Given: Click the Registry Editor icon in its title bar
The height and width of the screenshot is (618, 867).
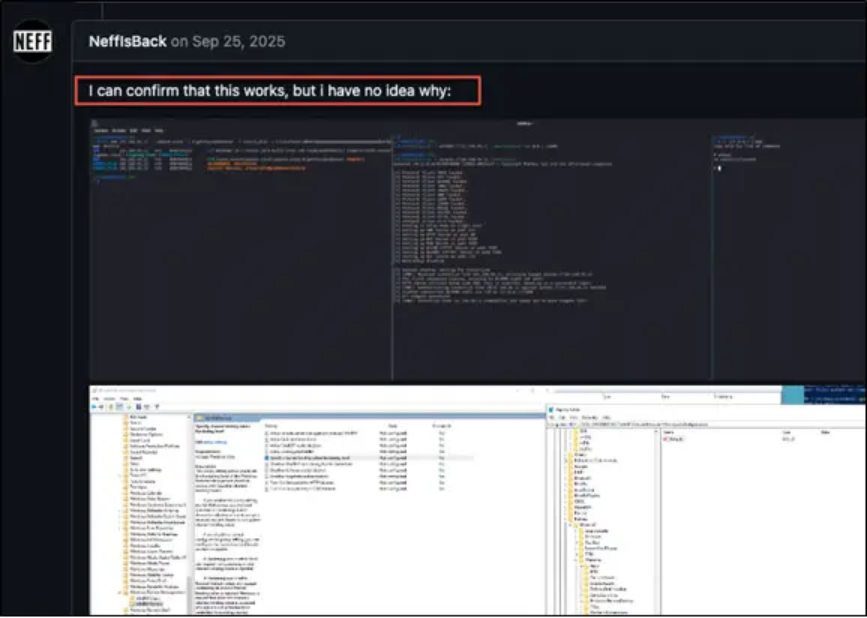Looking at the screenshot, I should tap(551, 411).
